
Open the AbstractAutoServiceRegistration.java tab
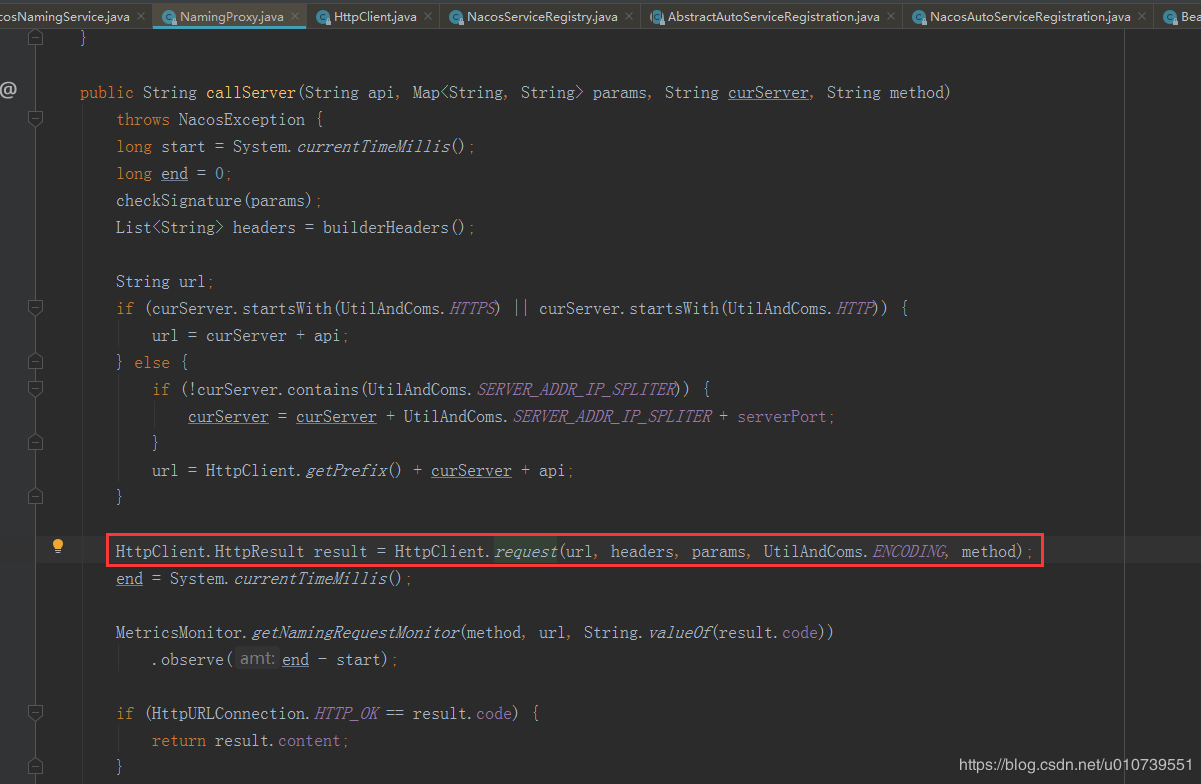[x=773, y=17]
